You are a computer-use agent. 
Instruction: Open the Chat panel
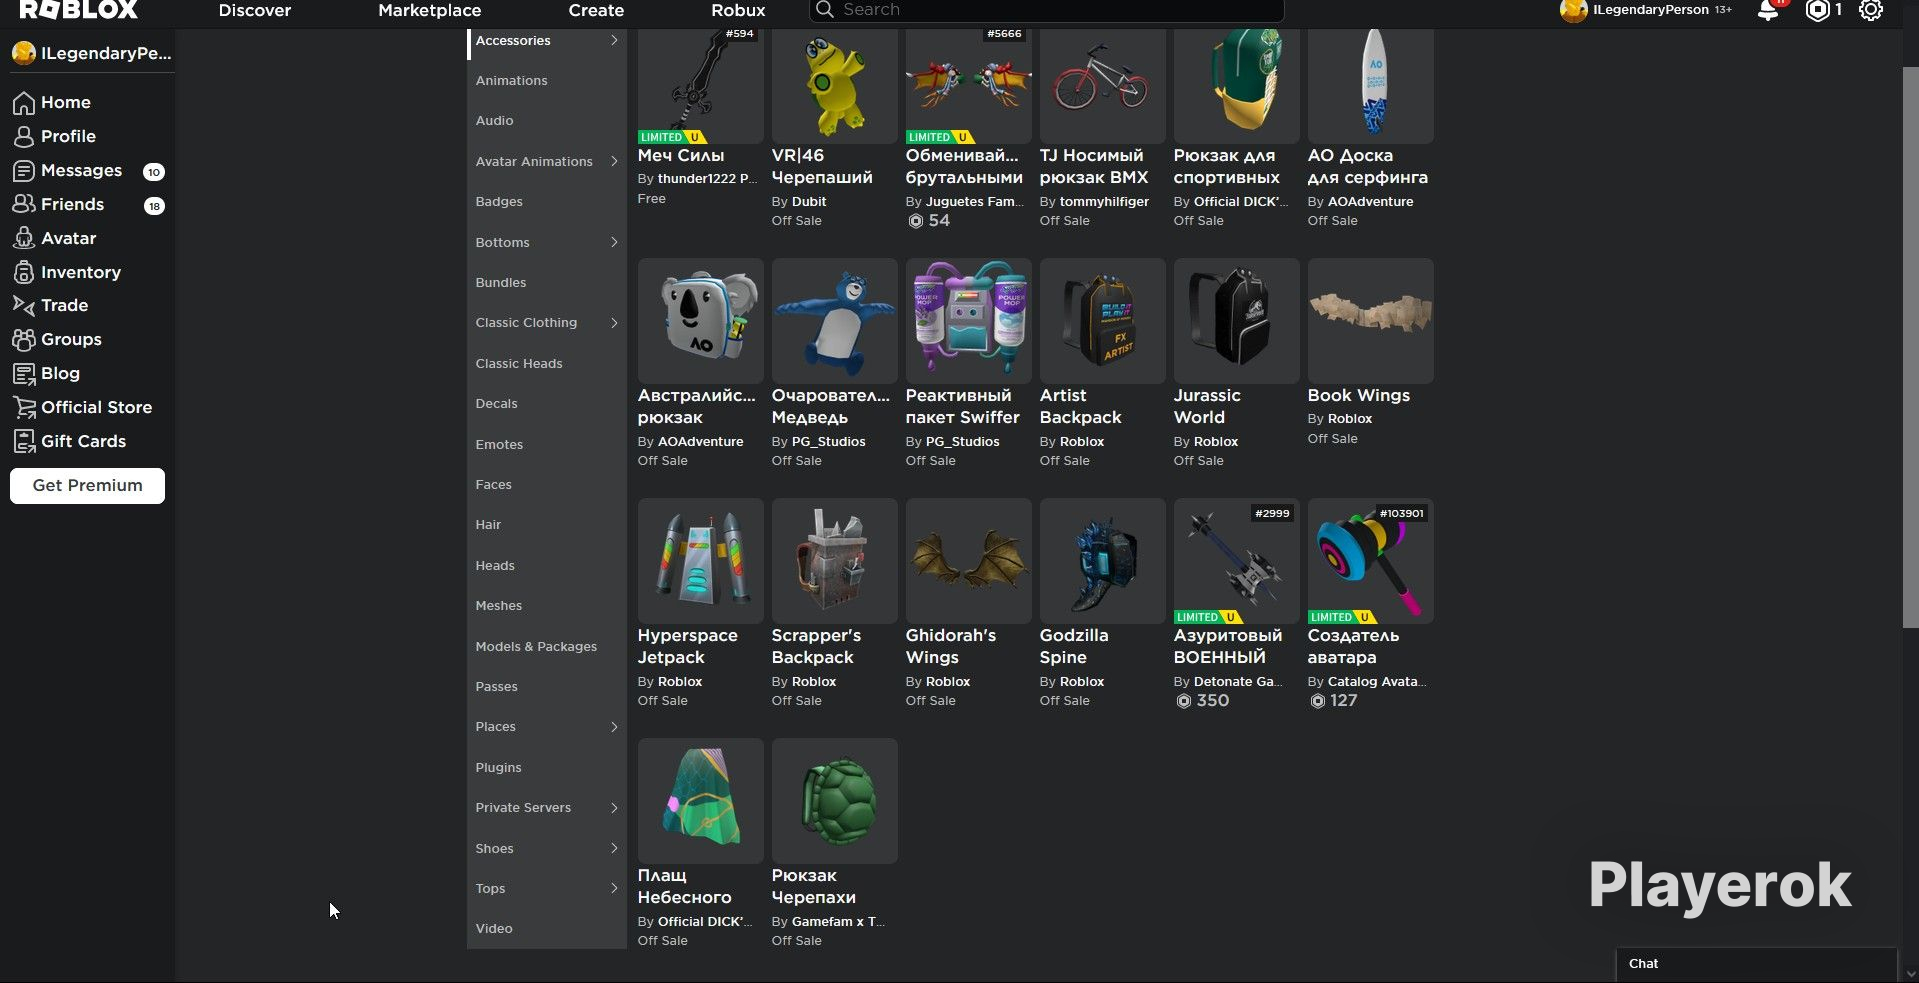pos(1756,964)
